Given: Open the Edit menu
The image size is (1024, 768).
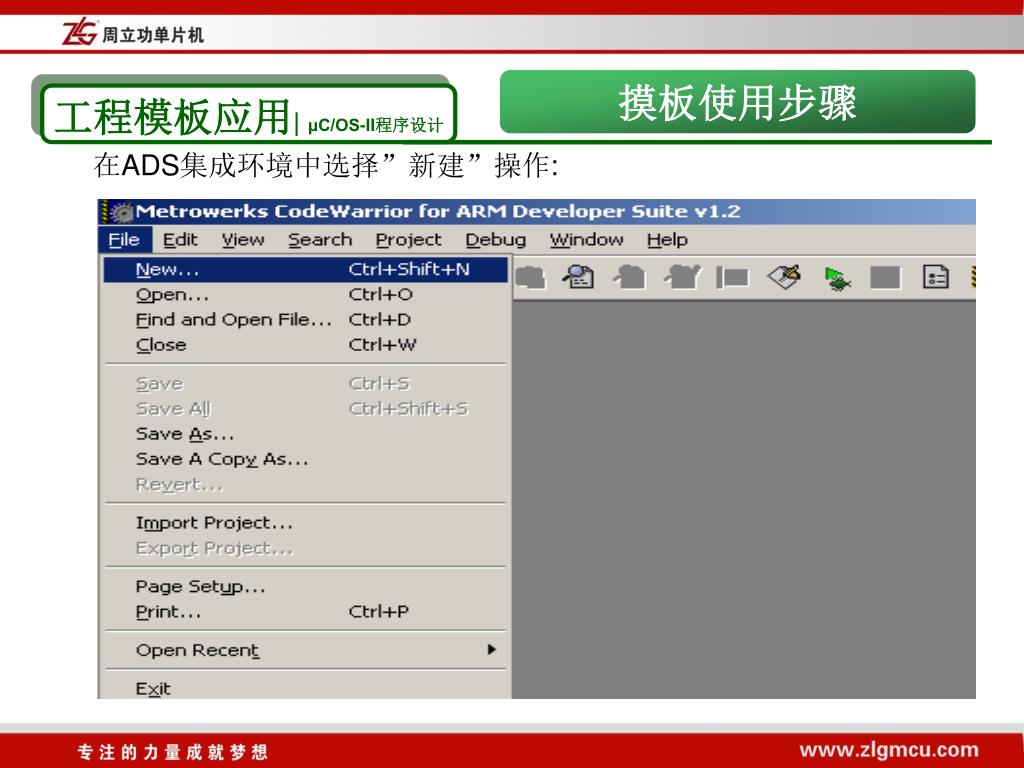Looking at the screenshot, I should 180,240.
